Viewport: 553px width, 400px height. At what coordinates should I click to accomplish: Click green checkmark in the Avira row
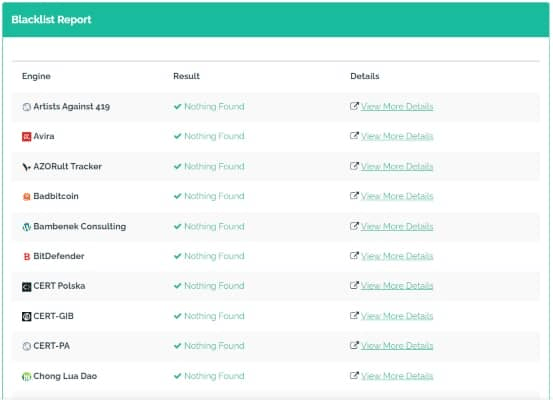[x=178, y=136]
